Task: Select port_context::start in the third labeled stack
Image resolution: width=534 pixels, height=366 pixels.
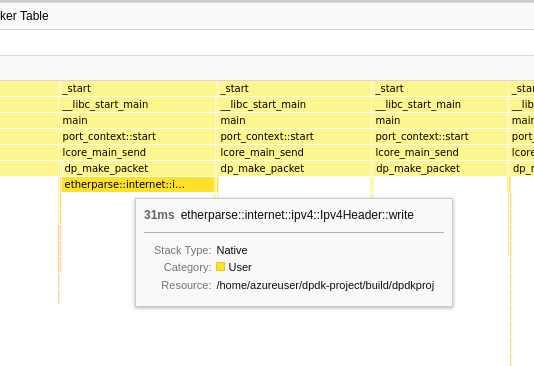Action: (440, 136)
